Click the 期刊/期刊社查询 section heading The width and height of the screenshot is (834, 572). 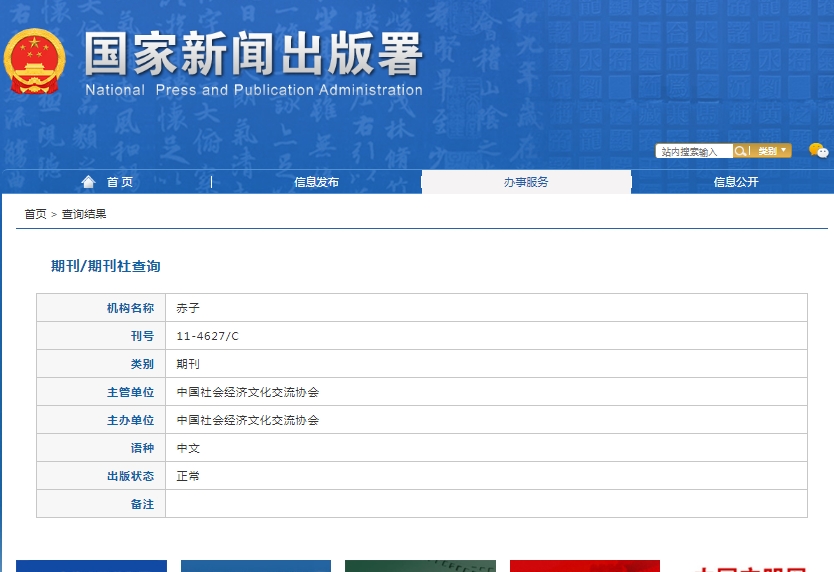(105, 266)
